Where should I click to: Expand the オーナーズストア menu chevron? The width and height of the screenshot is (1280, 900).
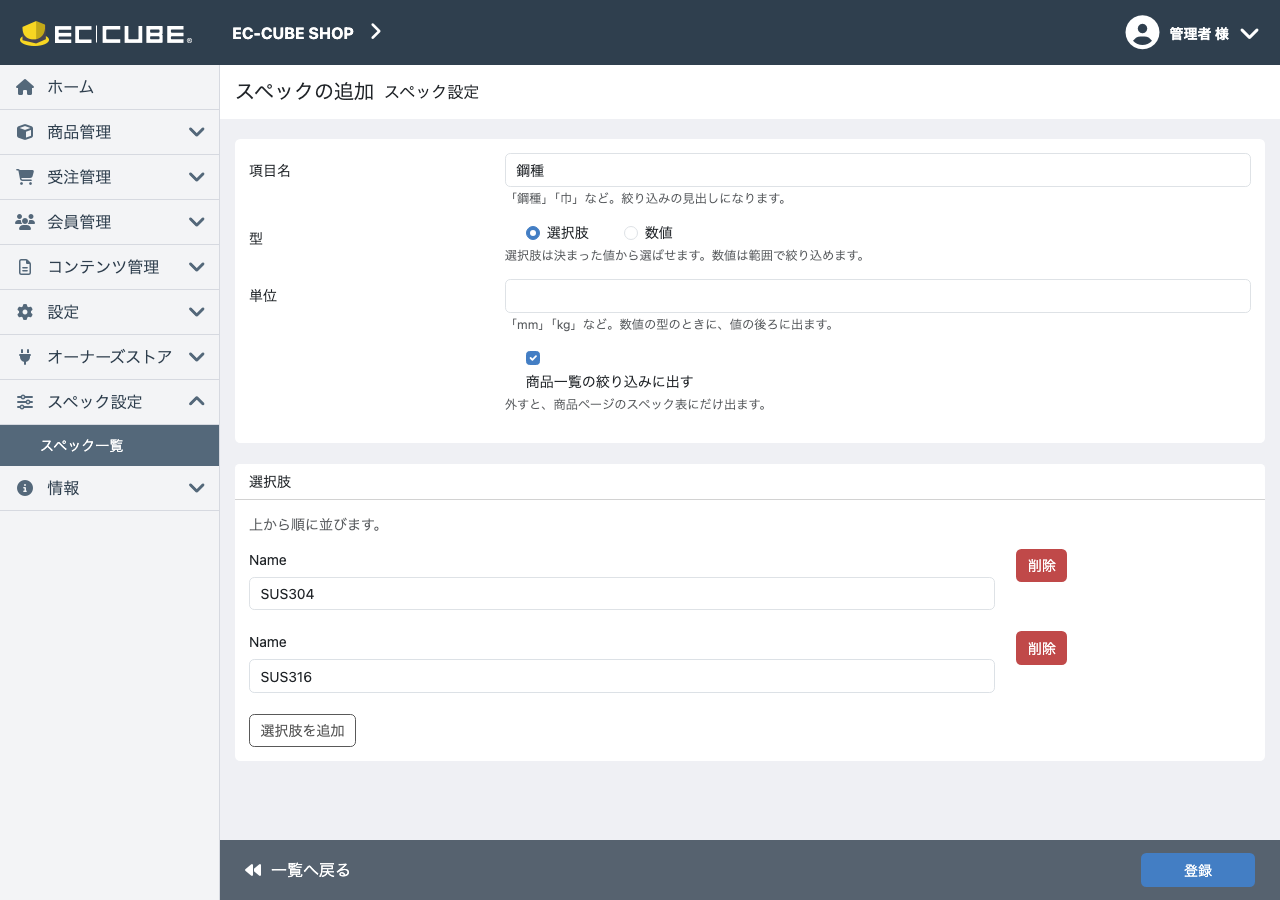point(197,357)
